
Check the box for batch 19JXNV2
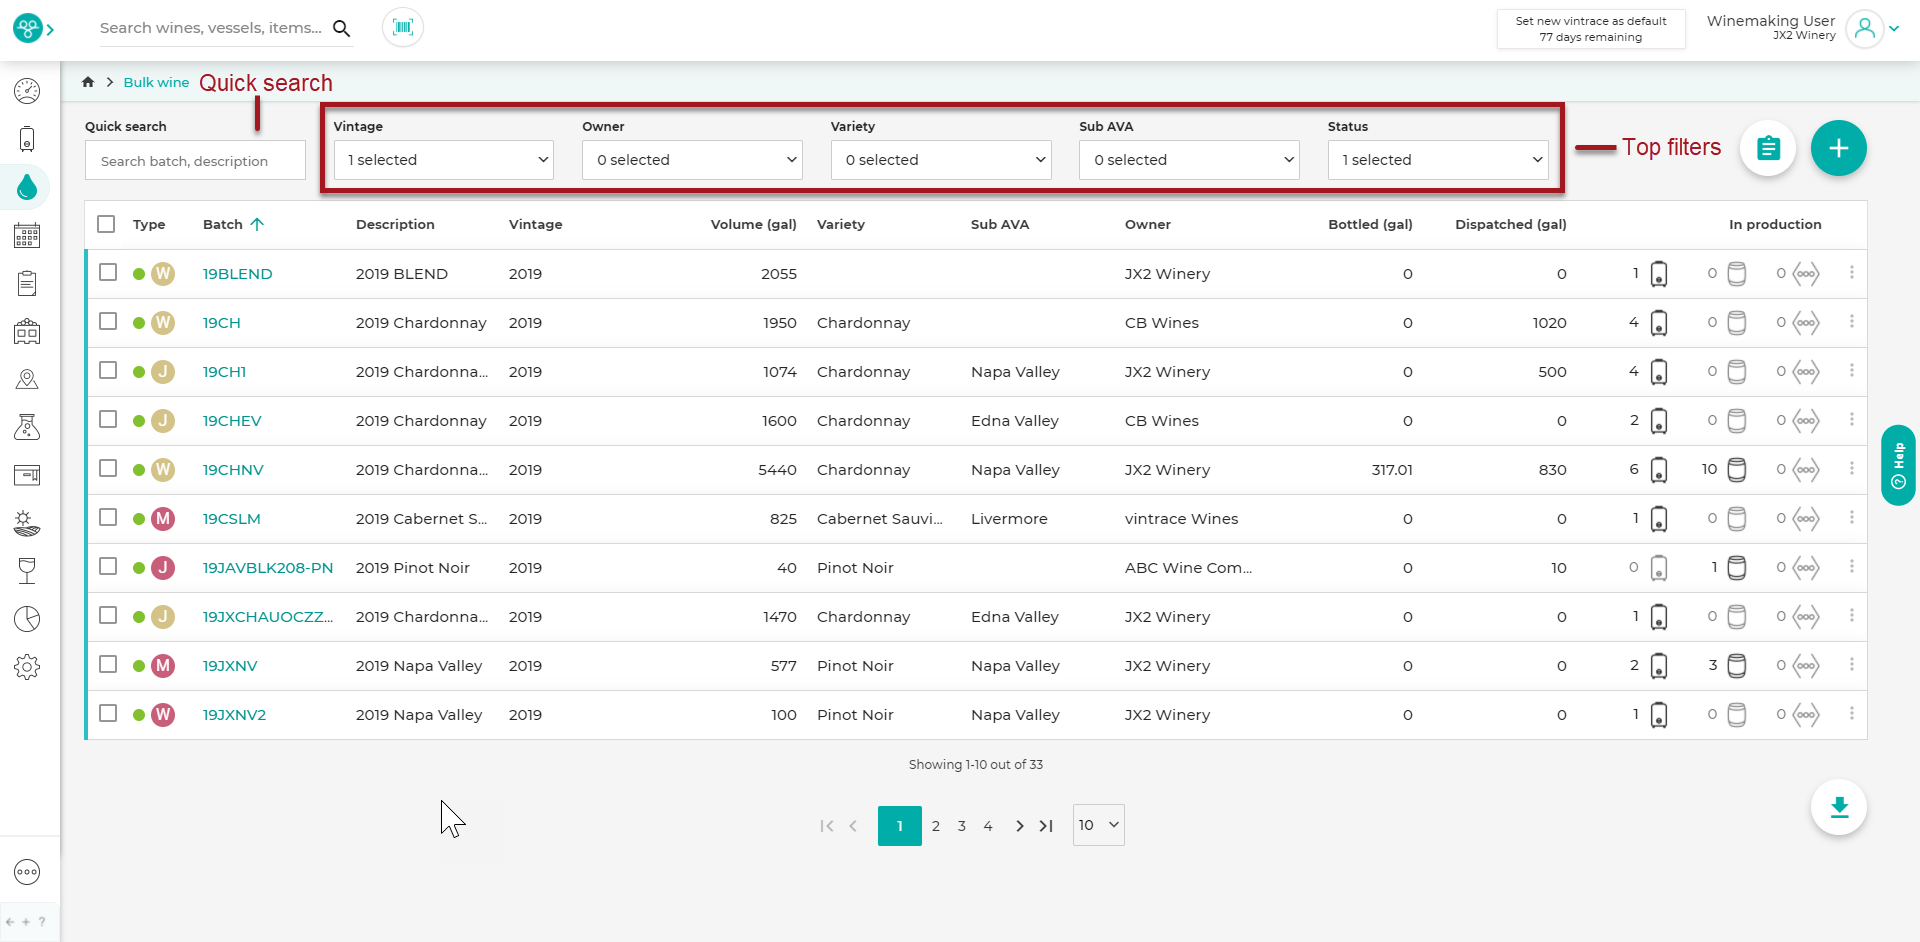(108, 713)
